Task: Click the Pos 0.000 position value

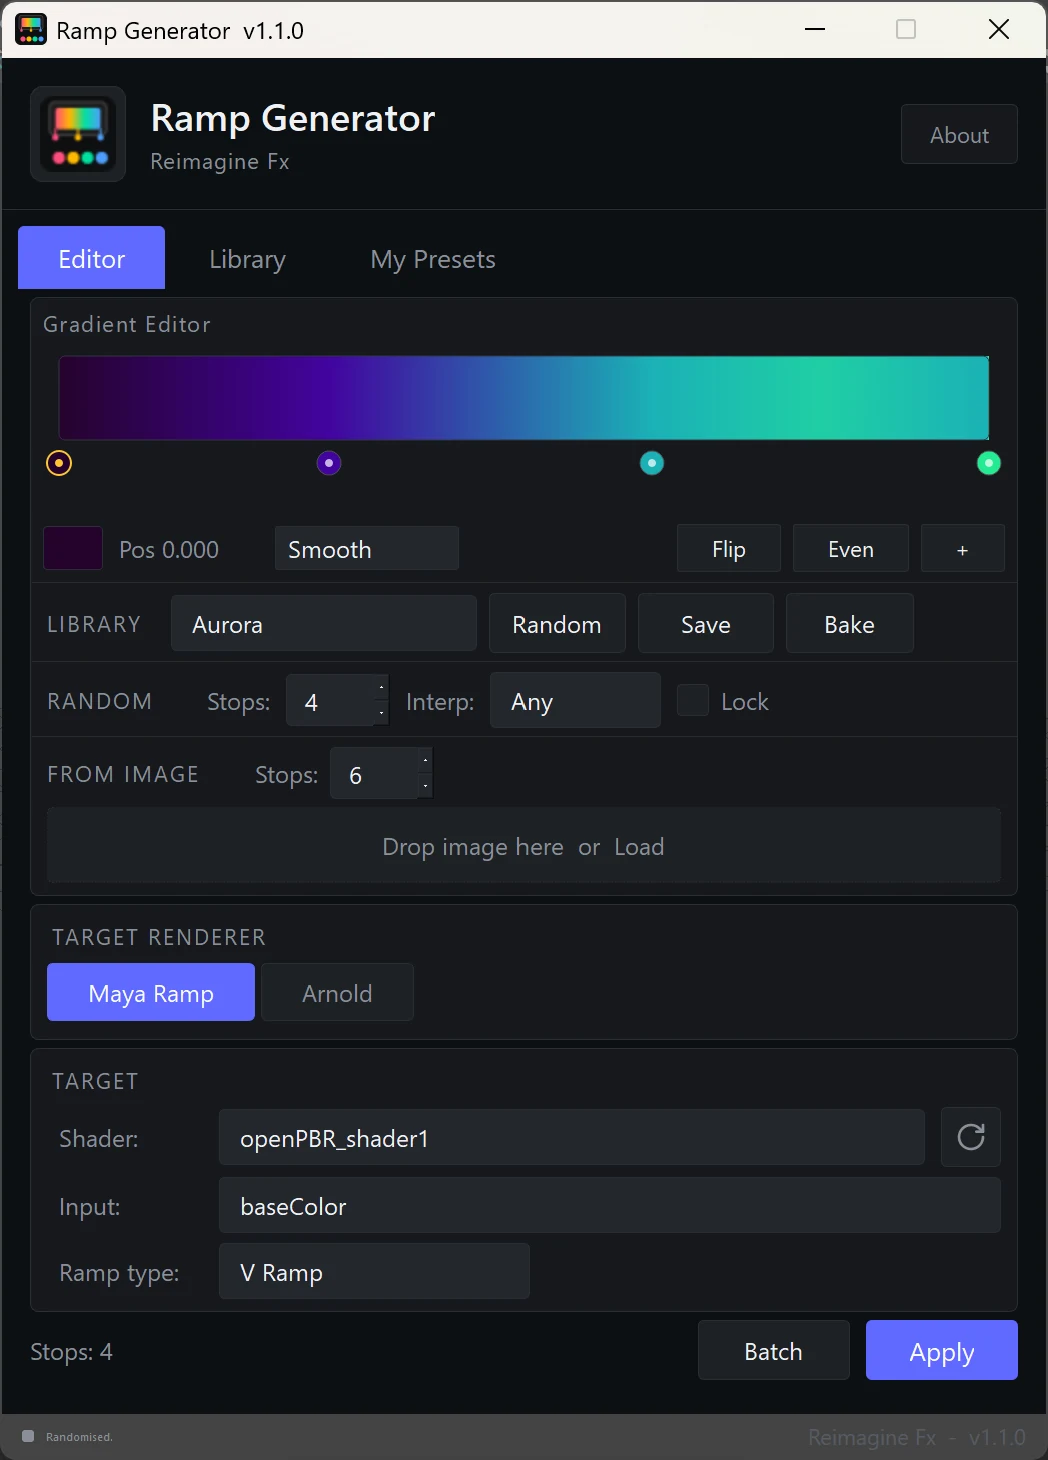Action: [x=169, y=549]
